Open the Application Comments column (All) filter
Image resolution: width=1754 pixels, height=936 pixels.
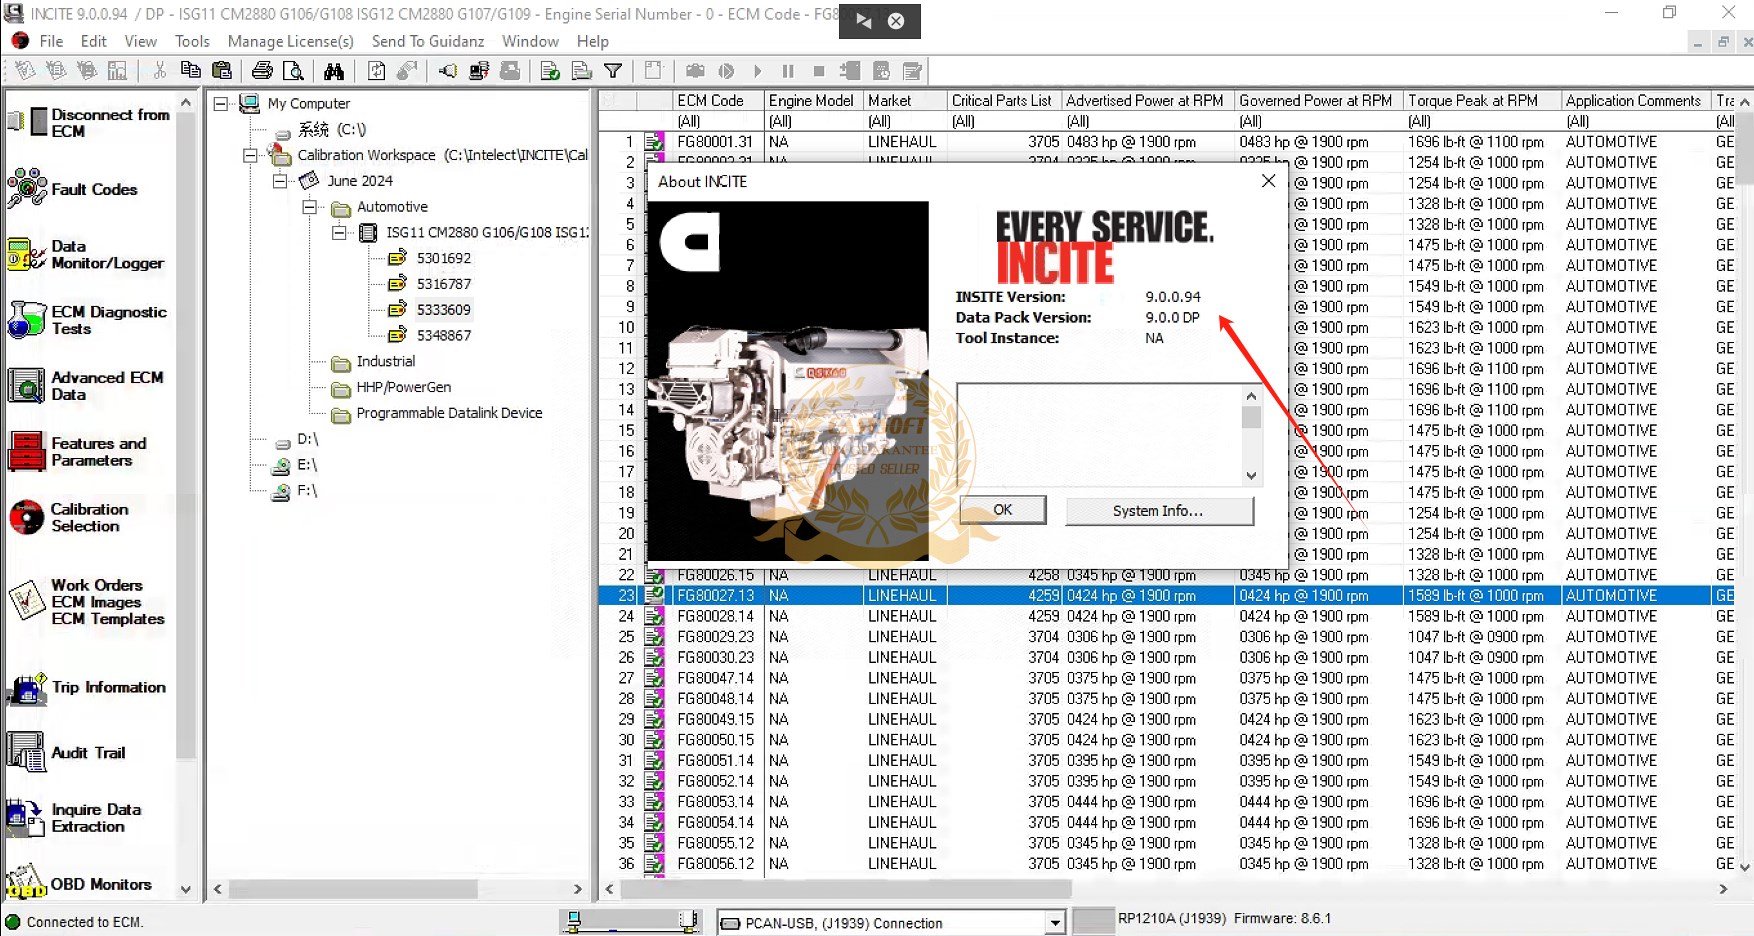pyautogui.click(x=1636, y=121)
